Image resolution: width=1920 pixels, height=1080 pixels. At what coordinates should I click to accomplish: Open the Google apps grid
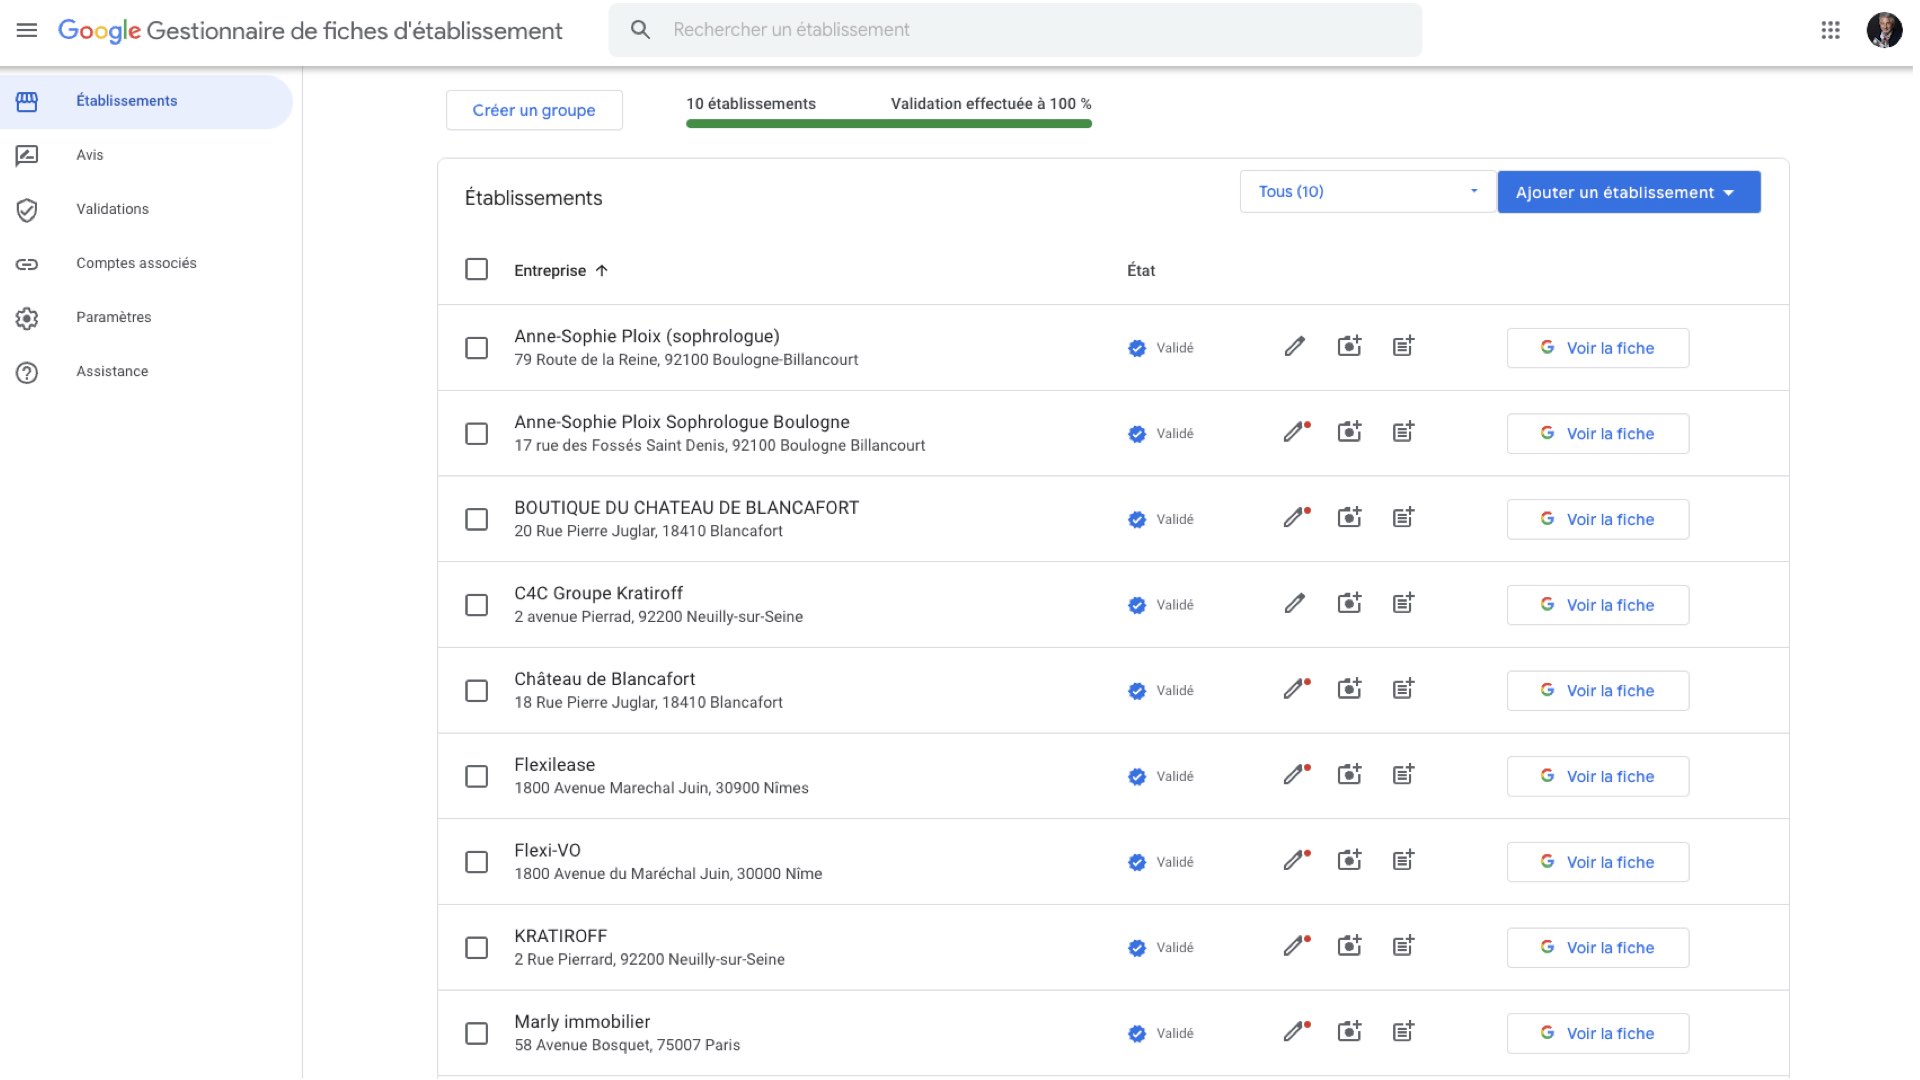(x=1830, y=30)
